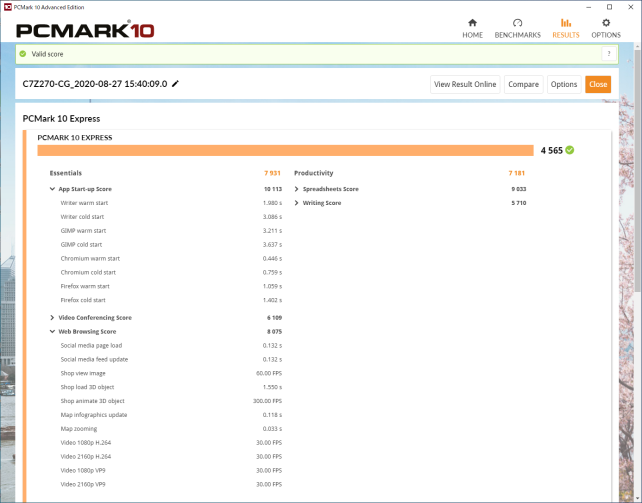Click the pencil edit icon beside result name
This screenshot has height=503, width=642.
[x=175, y=83]
